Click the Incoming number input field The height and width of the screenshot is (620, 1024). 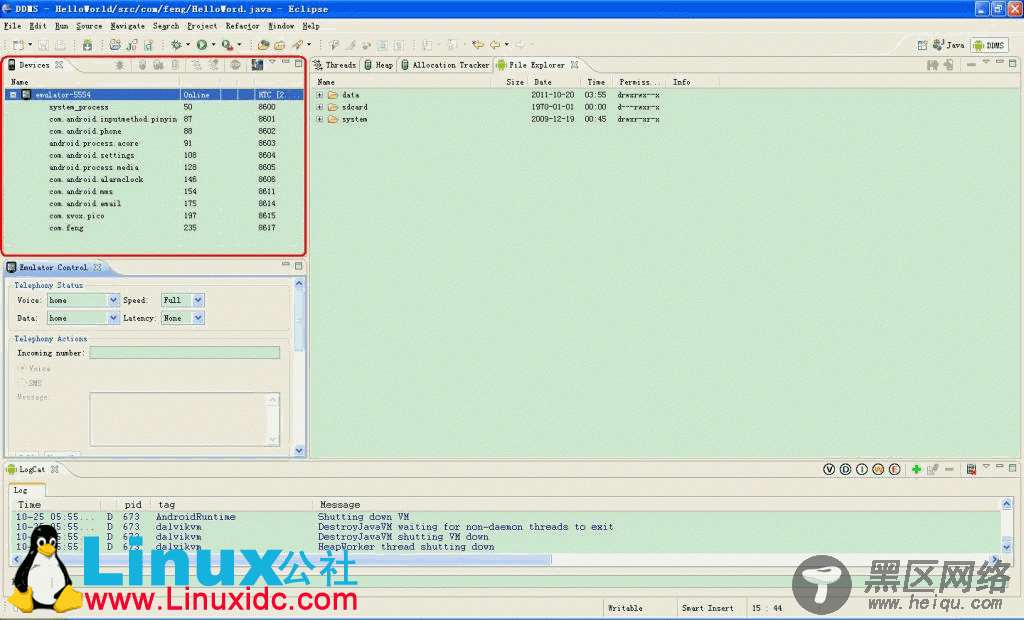click(x=185, y=353)
